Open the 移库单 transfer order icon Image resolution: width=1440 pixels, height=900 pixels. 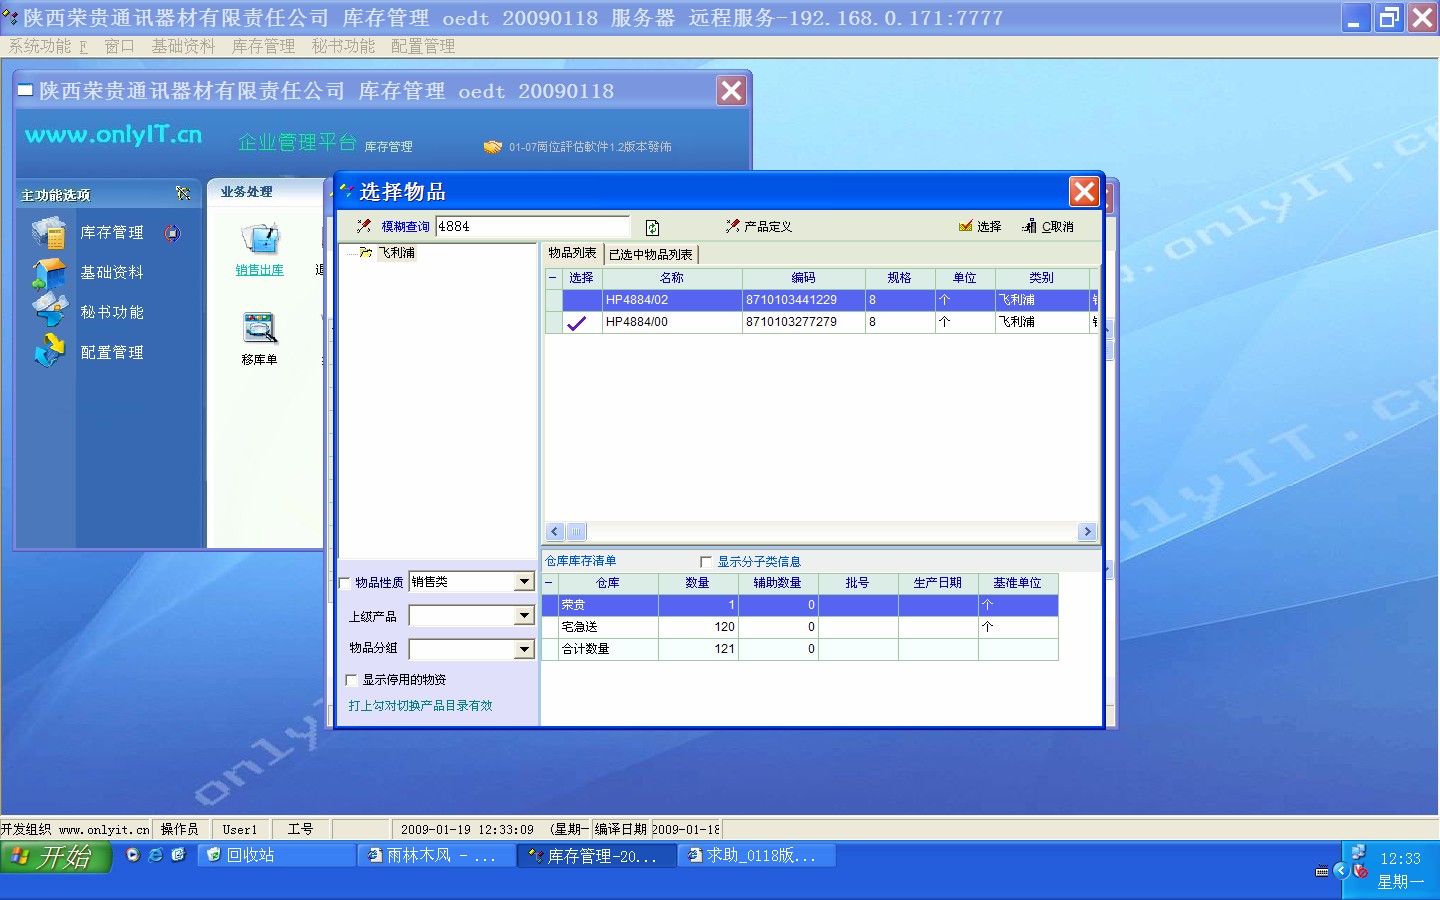pos(260,329)
